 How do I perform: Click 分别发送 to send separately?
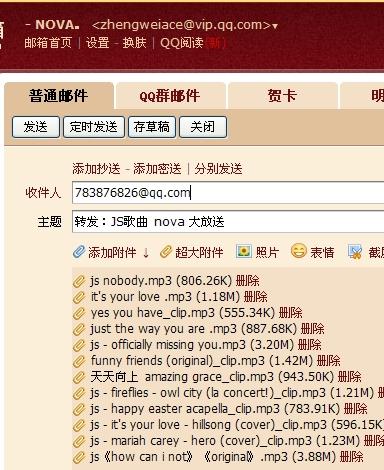pos(218,169)
